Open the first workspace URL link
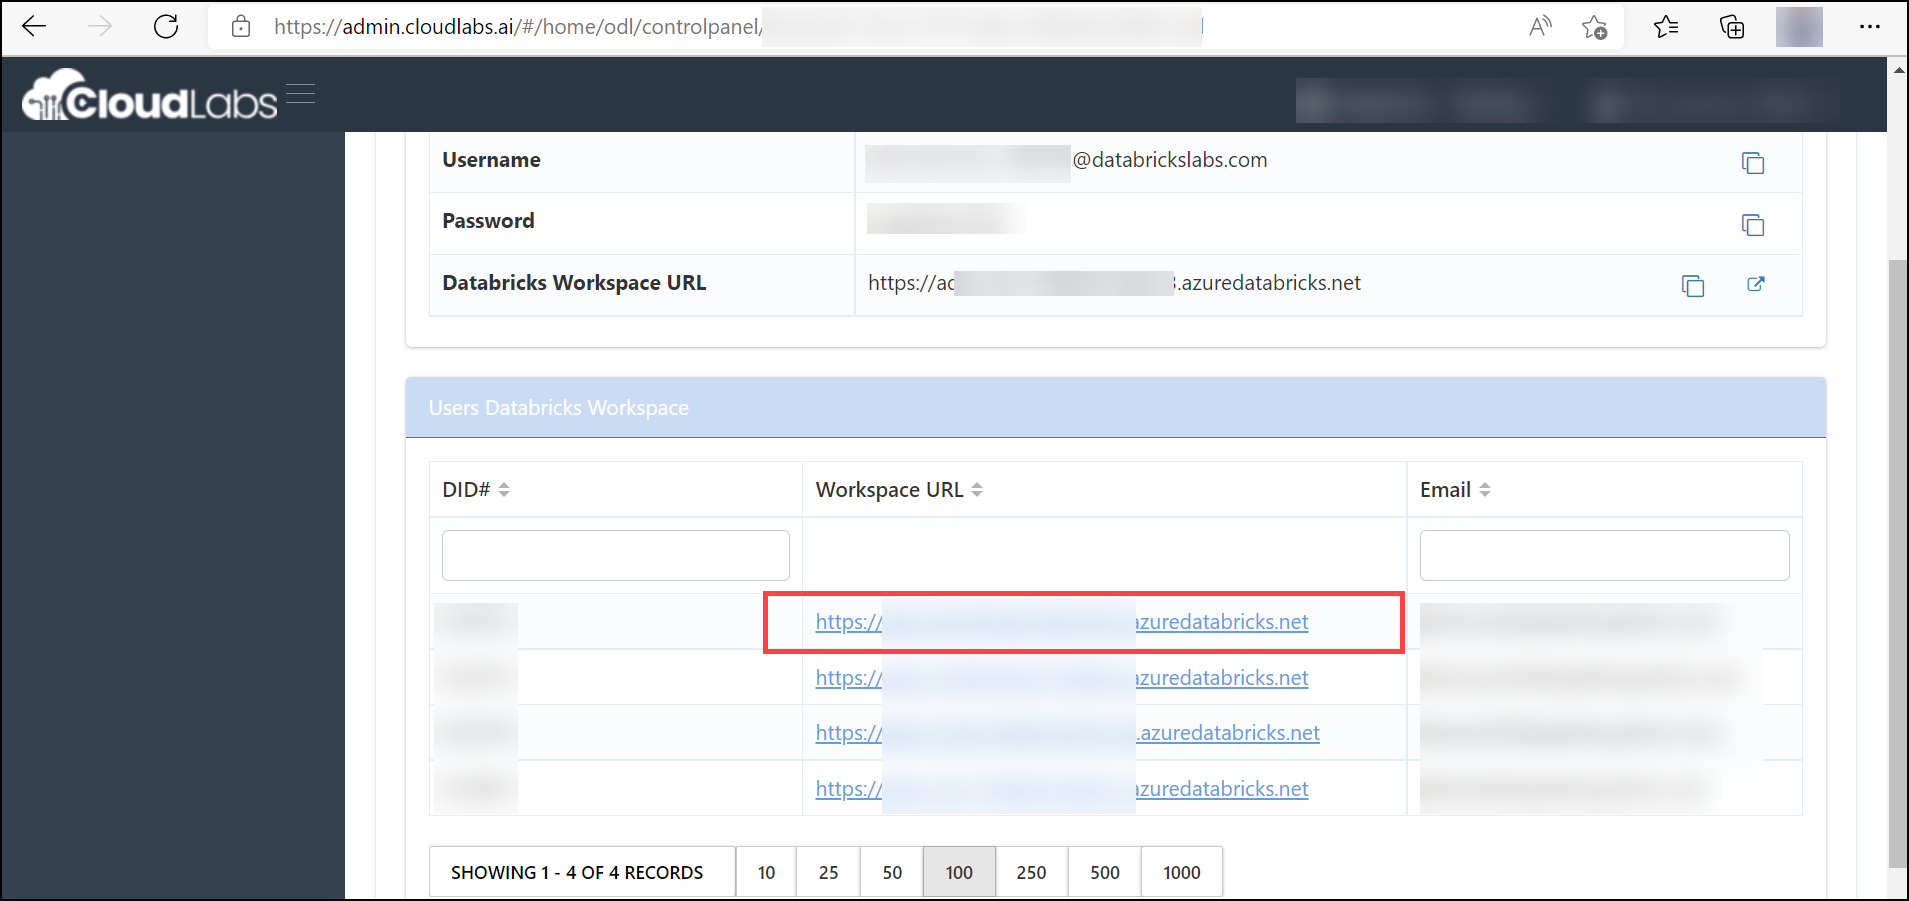1909x901 pixels. (1062, 622)
